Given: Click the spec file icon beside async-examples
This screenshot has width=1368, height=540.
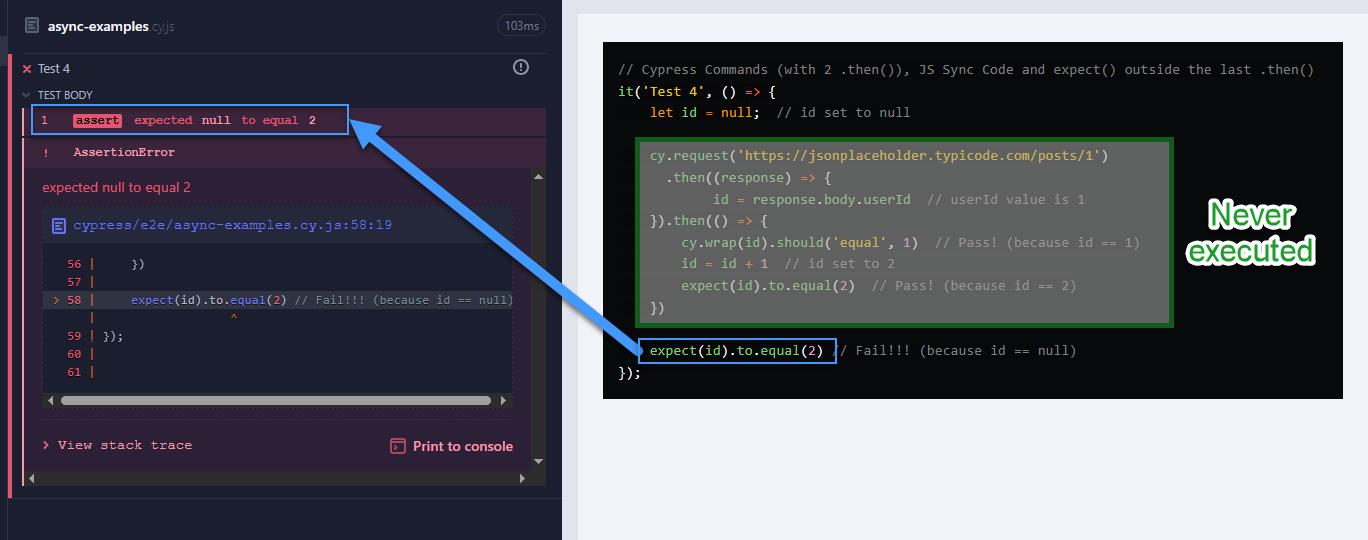Looking at the screenshot, I should 33,25.
